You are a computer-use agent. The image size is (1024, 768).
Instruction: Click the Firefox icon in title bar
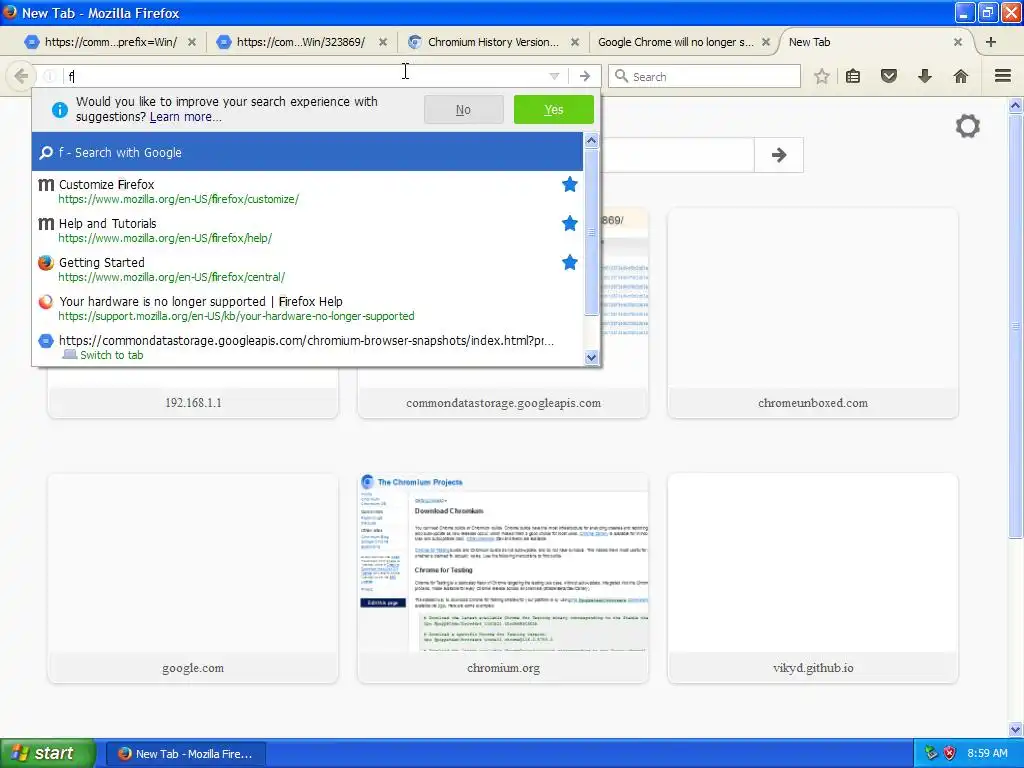(10, 12)
